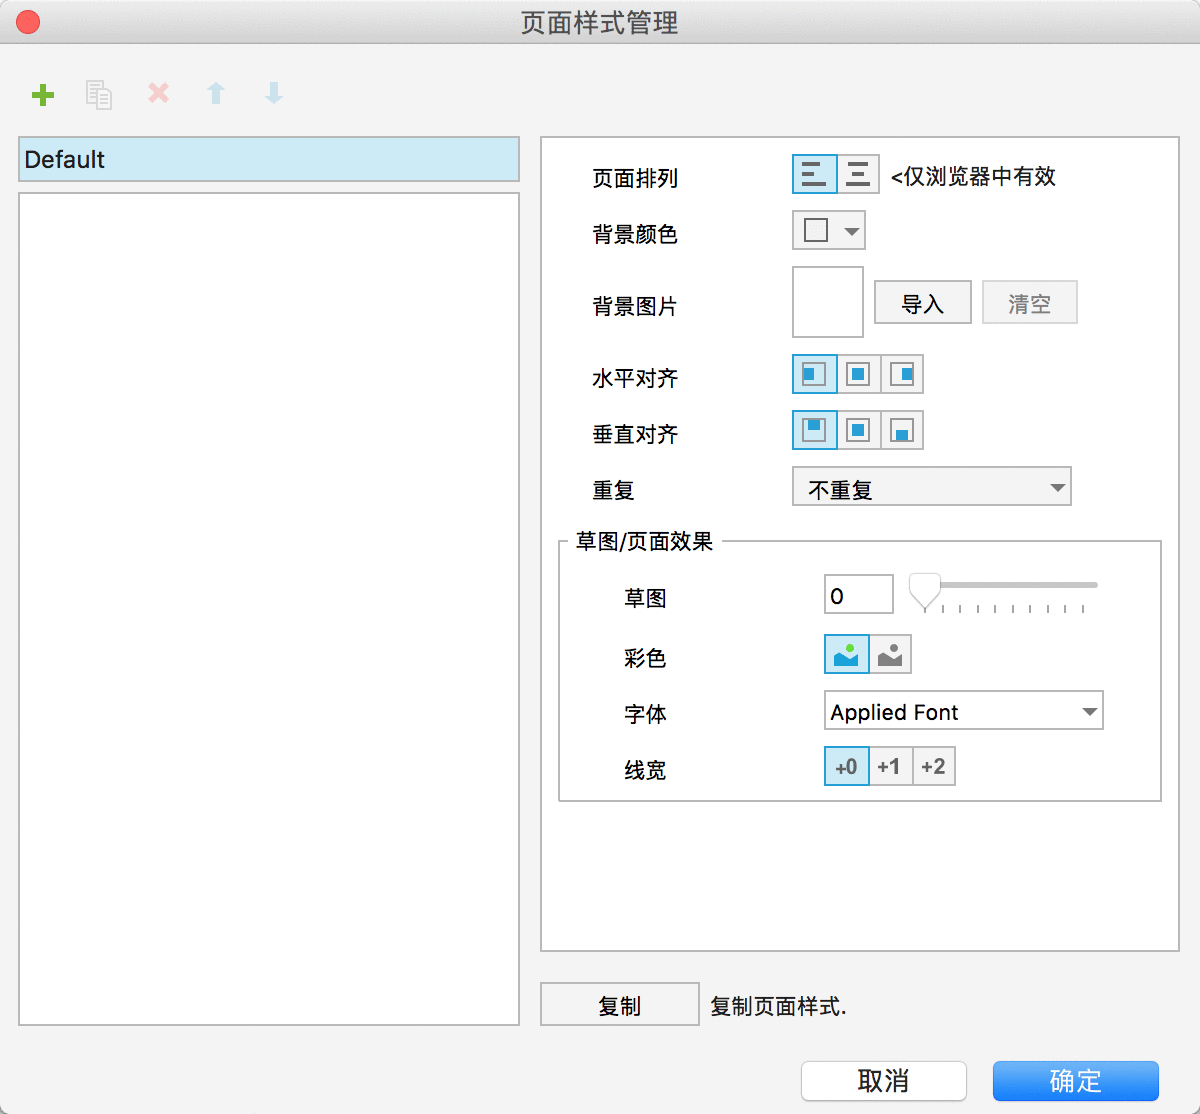Set line width to +2
Viewport: 1200px width, 1114px height.
[934, 766]
